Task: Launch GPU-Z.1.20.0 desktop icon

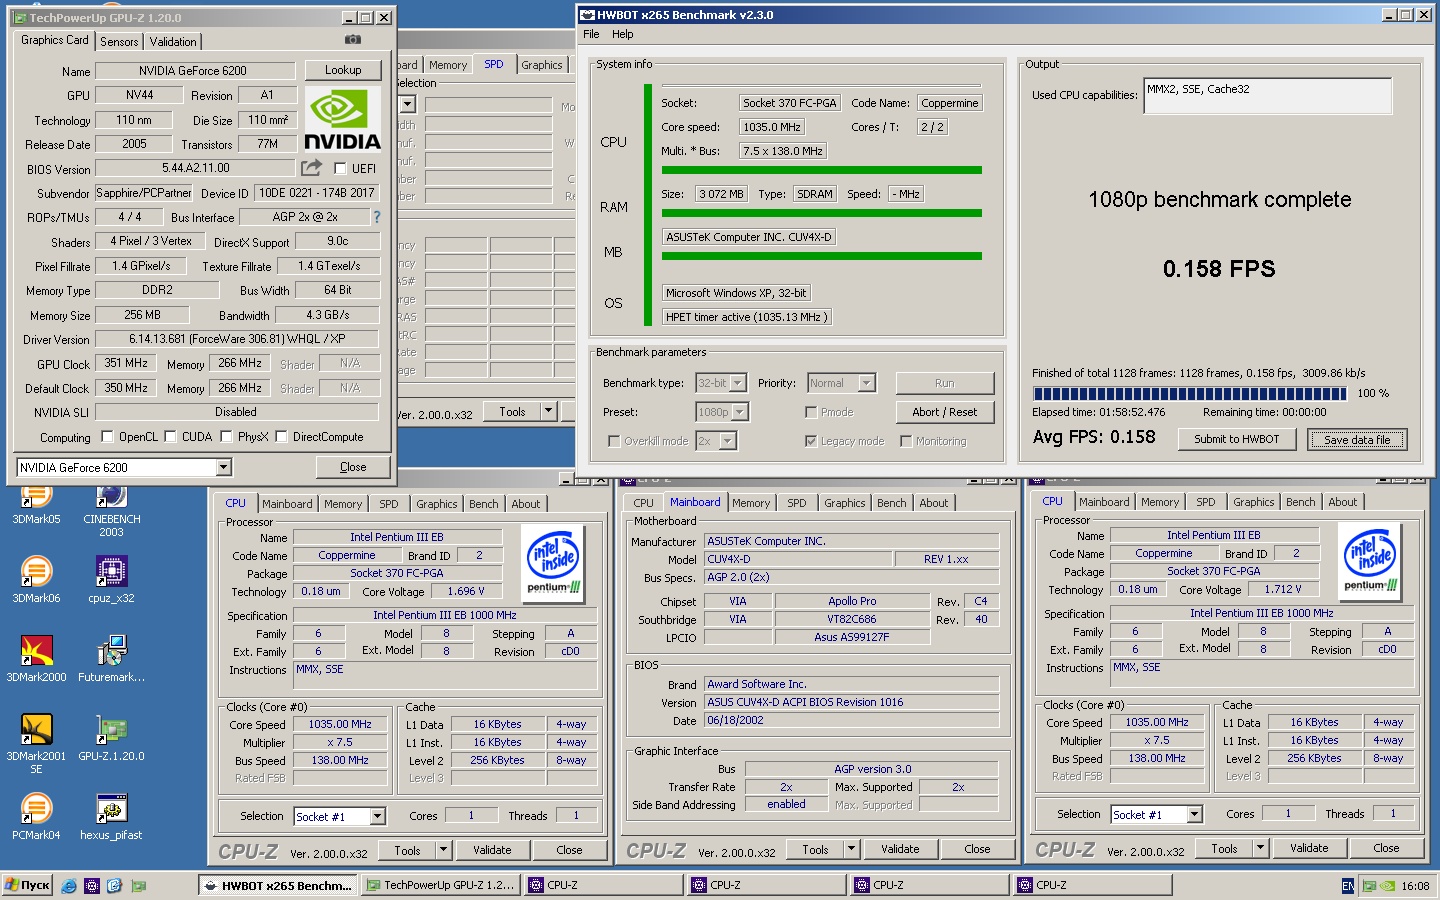Action: (111, 737)
